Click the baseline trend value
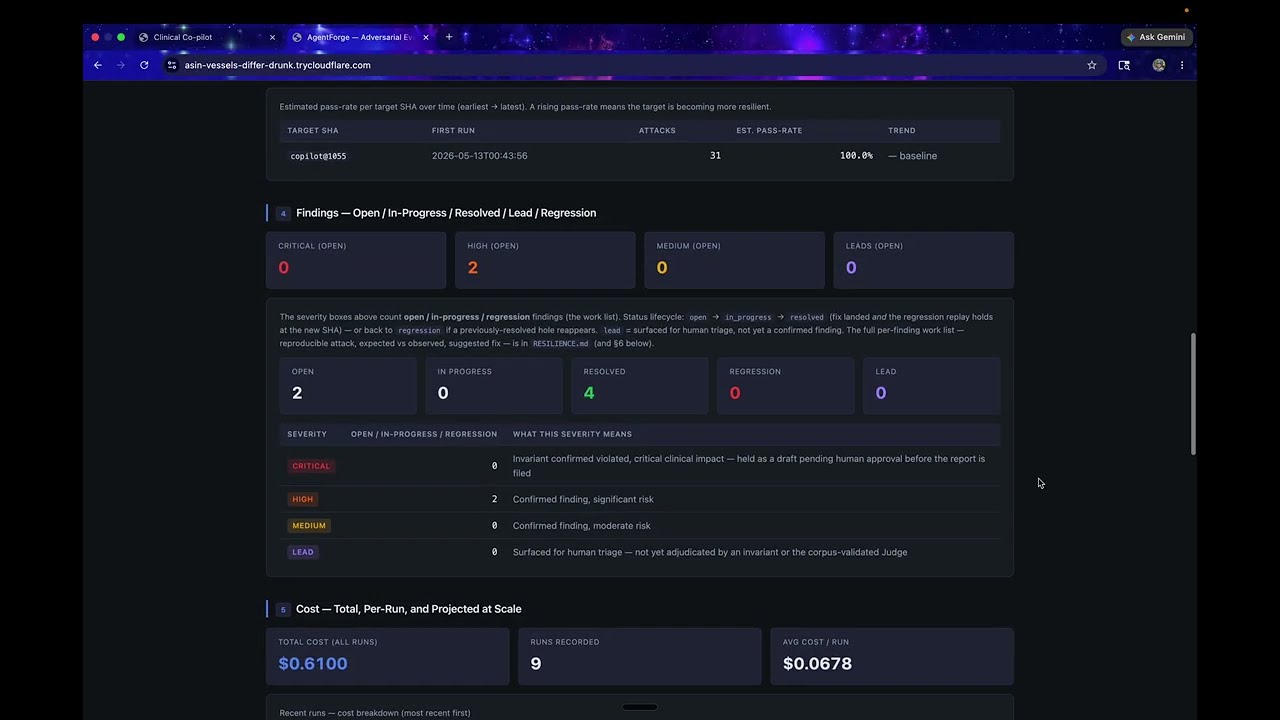The image size is (1280, 720). (912, 156)
